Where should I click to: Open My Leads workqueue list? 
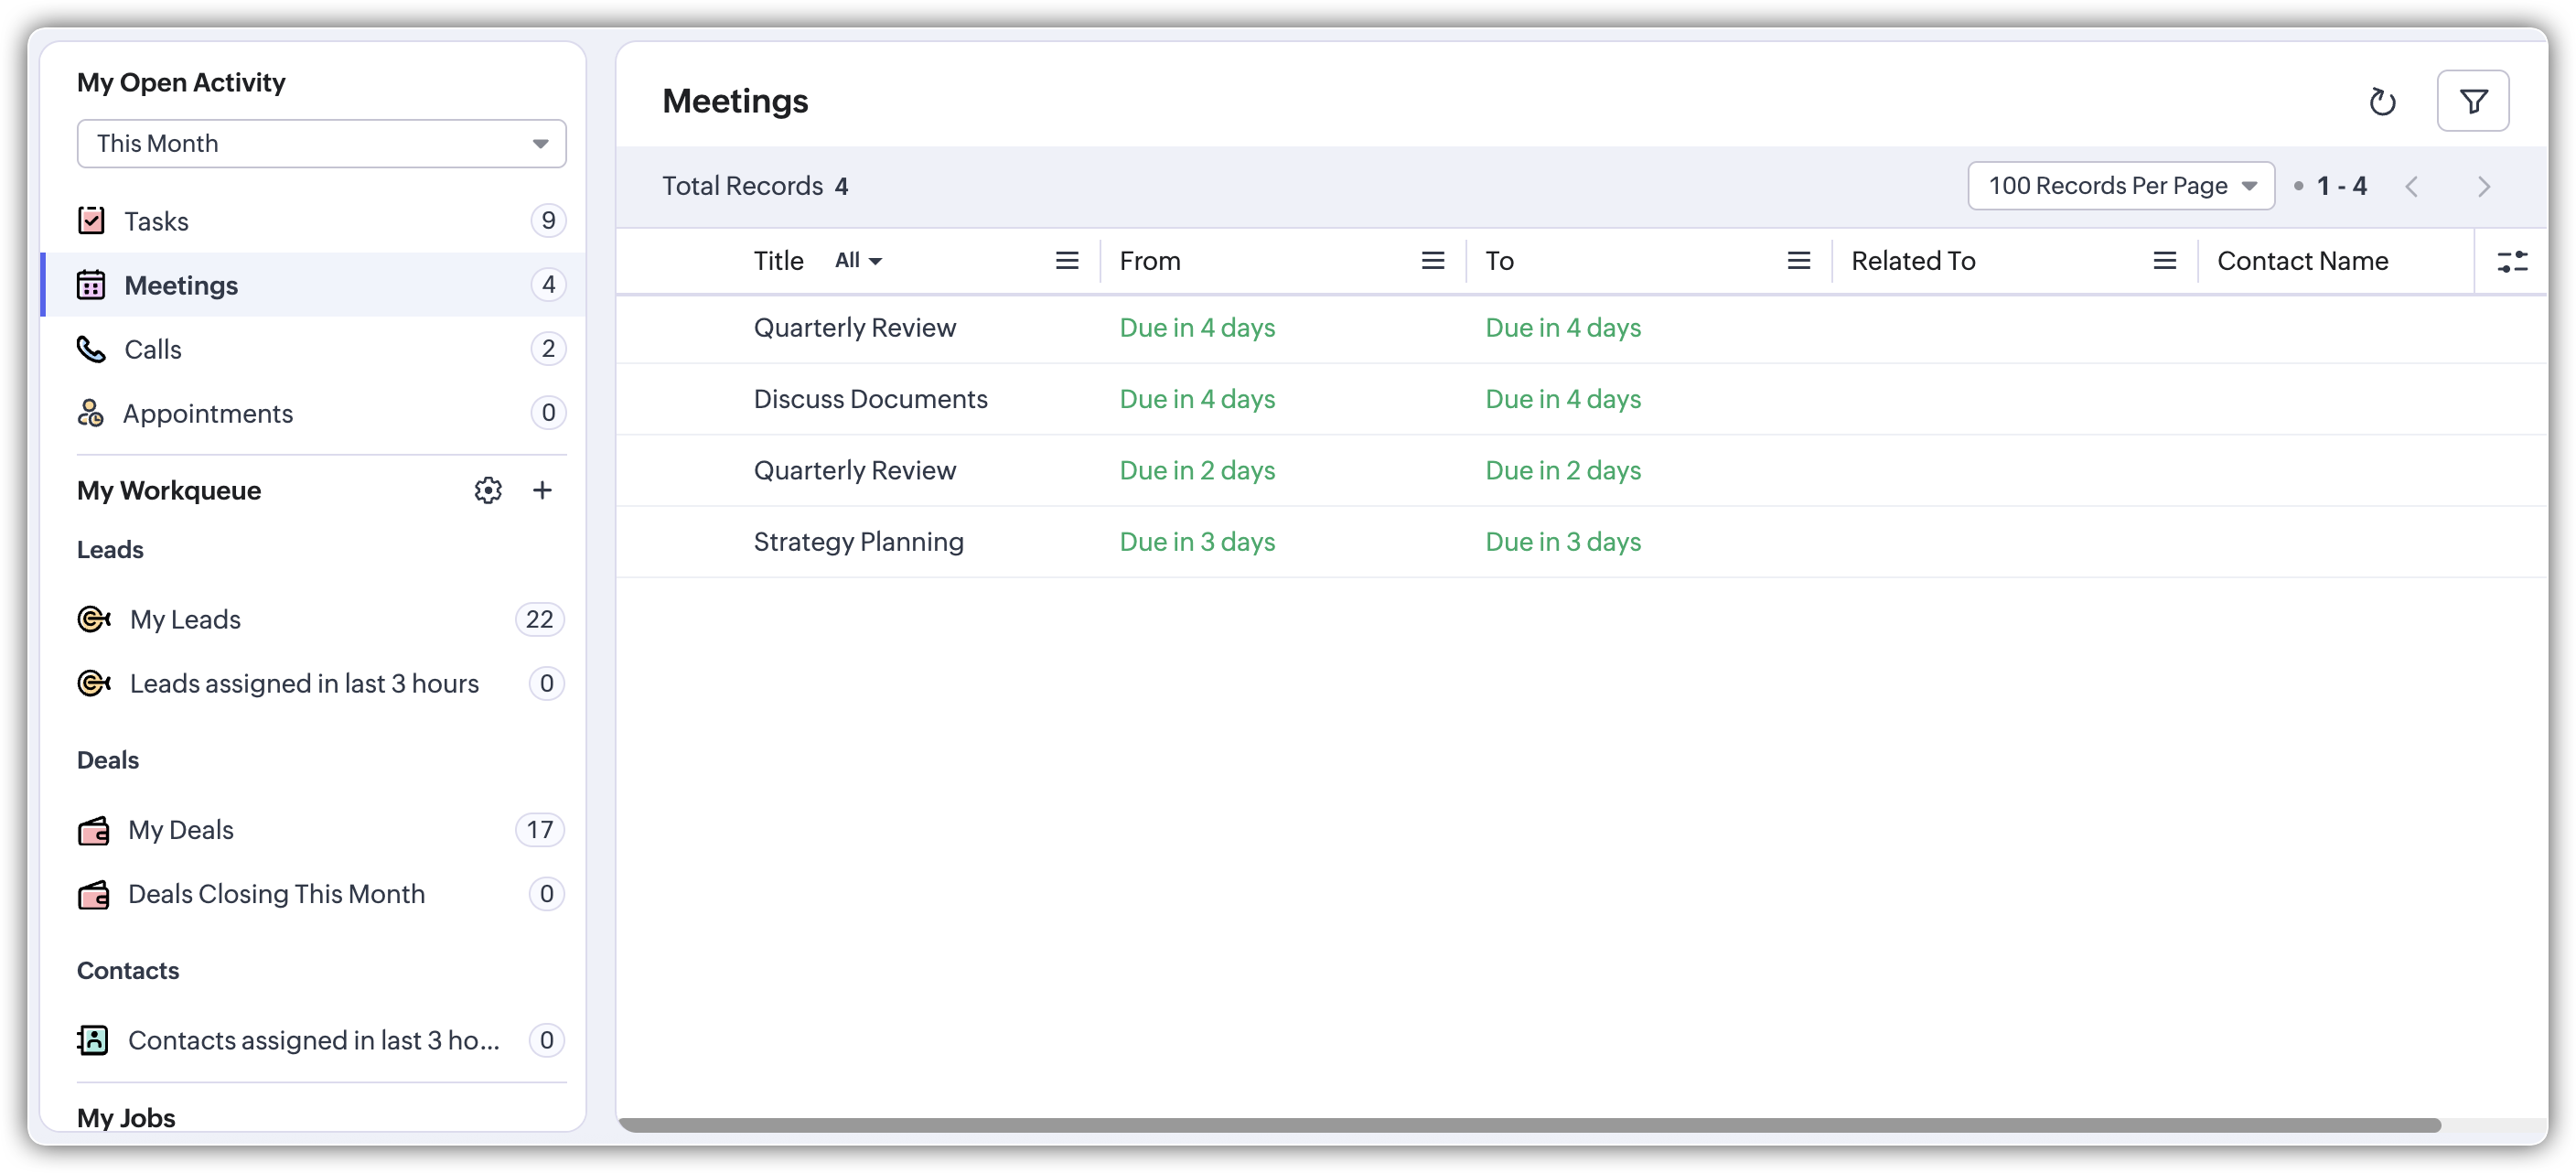(x=186, y=619)
